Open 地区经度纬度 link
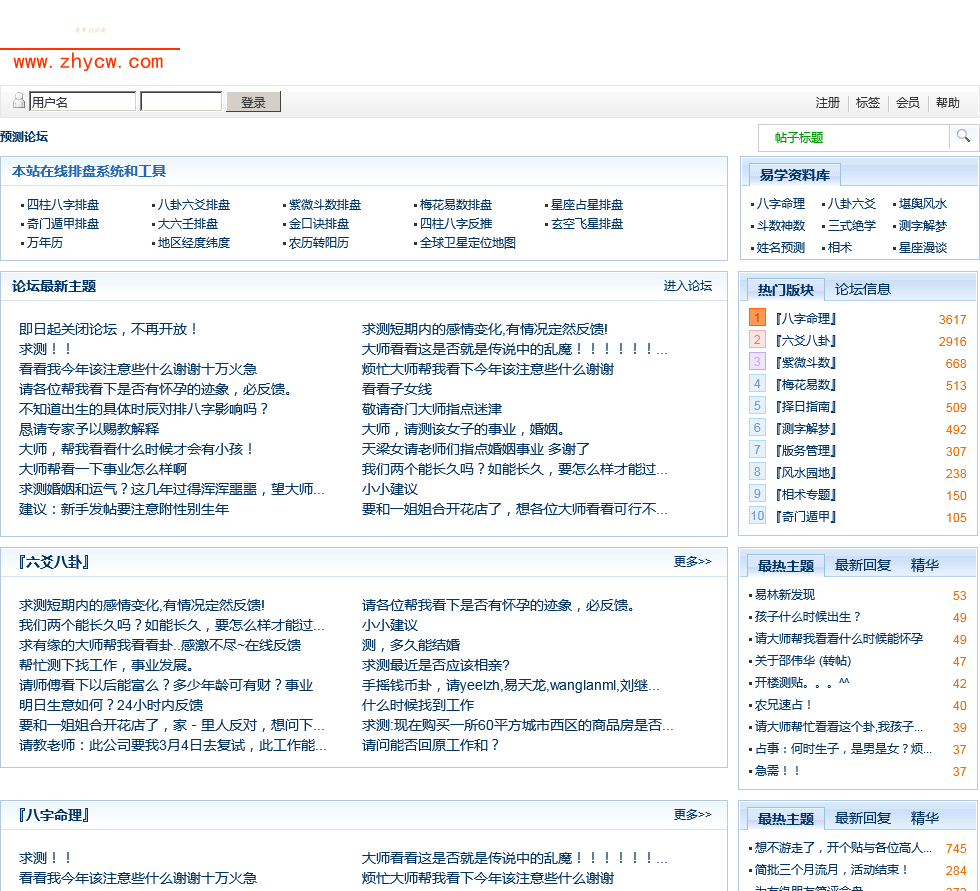This screenshot has width=980, height=891. (x=194, y=242)
